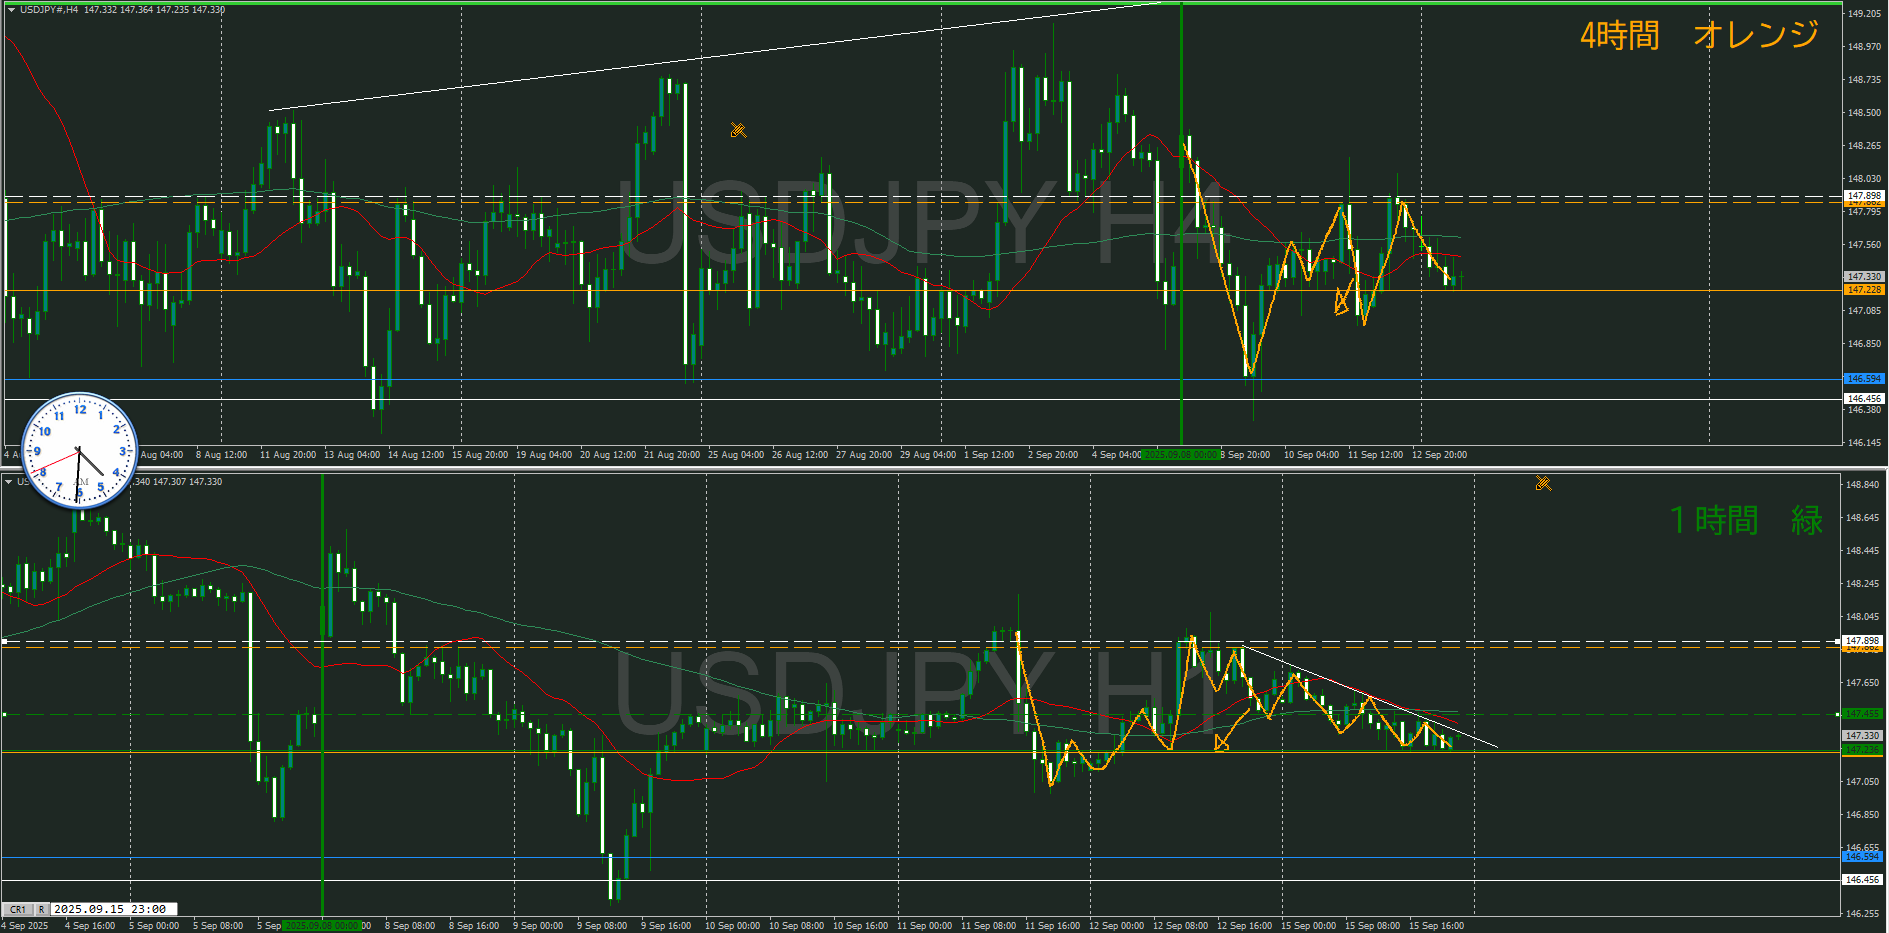The image size is (1889, 933).
Task: Click the trade marker icon atop the H1 chart
Action: click(x=1543, y=483)
